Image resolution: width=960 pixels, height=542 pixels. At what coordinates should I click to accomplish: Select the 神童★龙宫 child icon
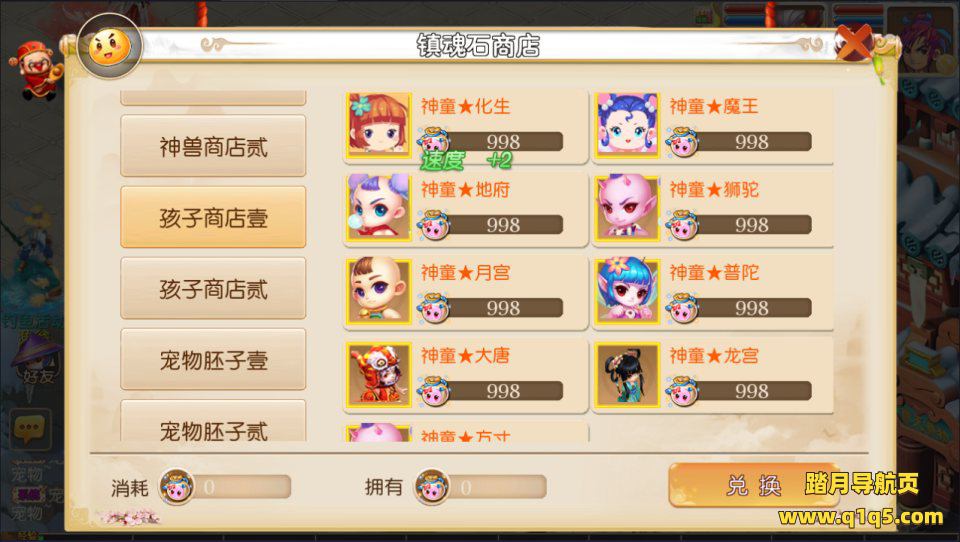click(627, 374)
